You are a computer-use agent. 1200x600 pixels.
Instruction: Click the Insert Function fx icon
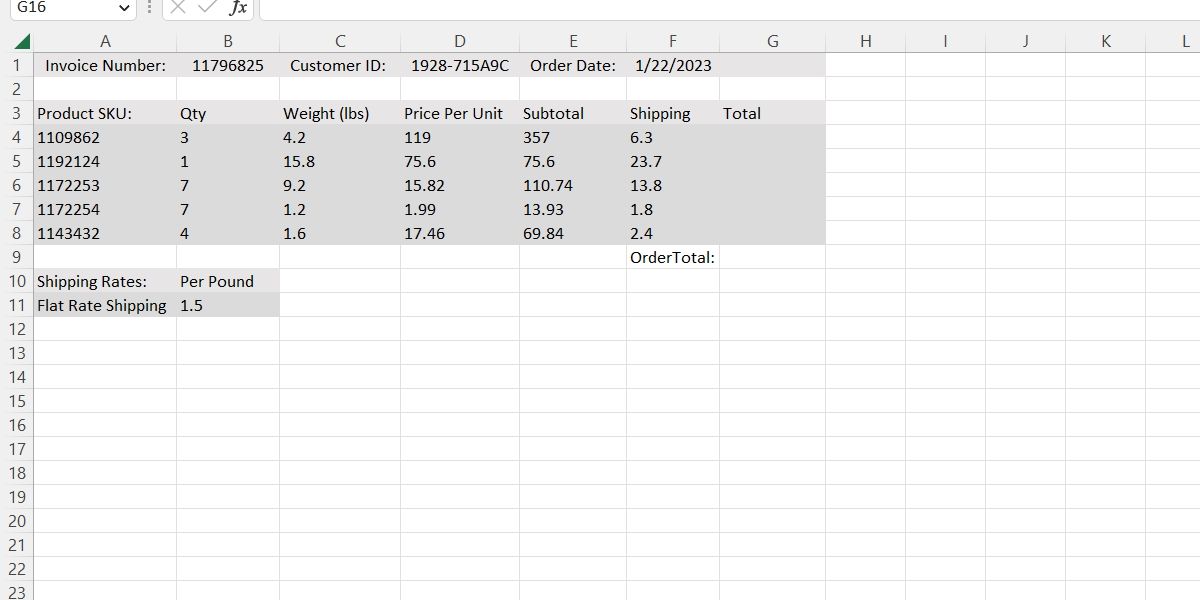pyautogui.click(x=238, y=8)
